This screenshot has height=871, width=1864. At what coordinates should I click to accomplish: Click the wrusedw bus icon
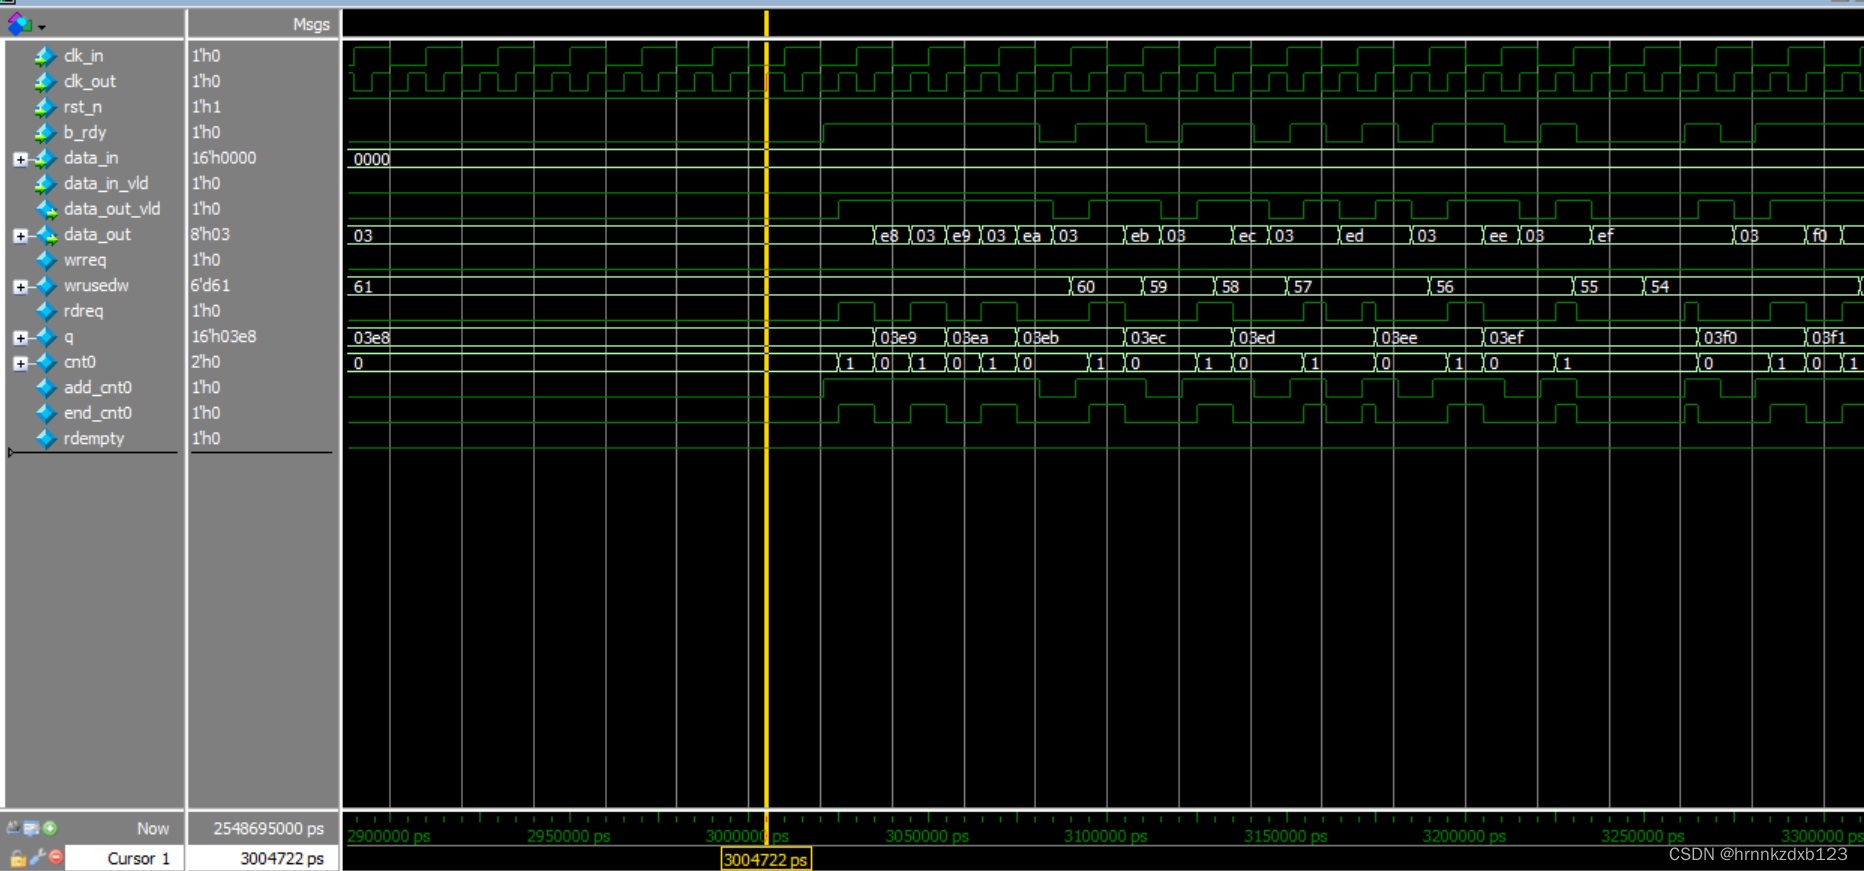45,286
